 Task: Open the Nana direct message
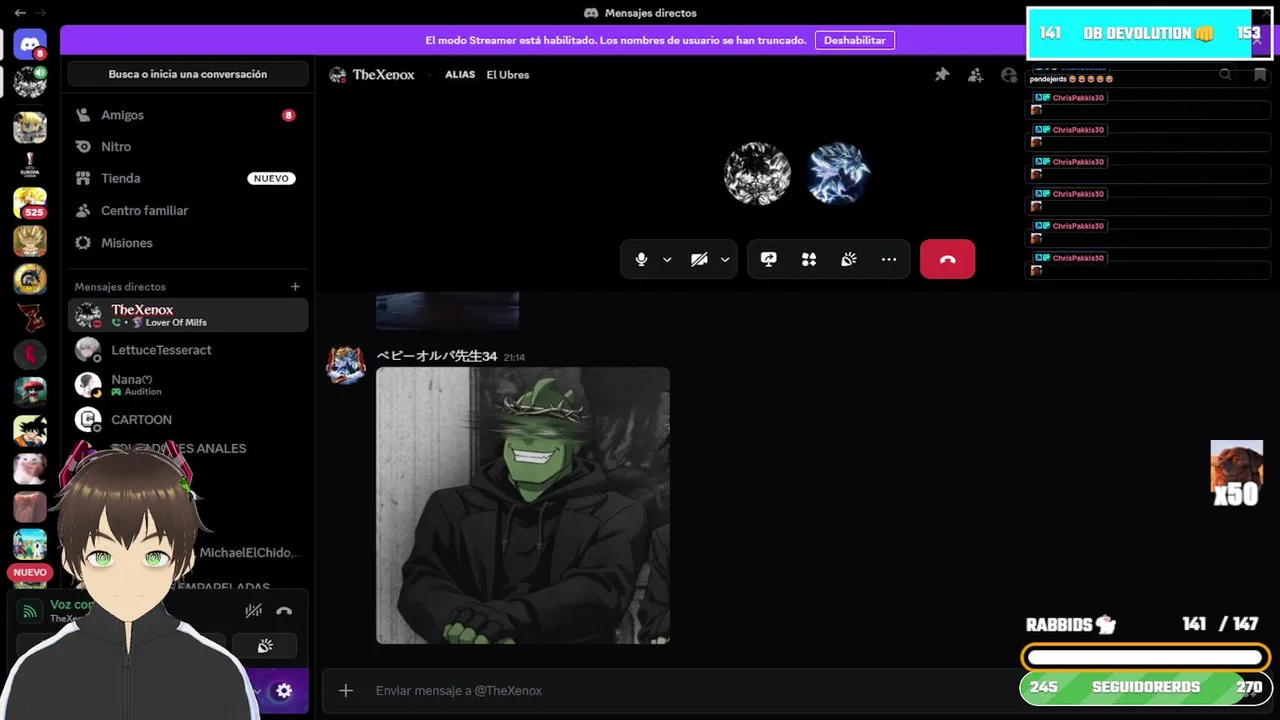188,385
